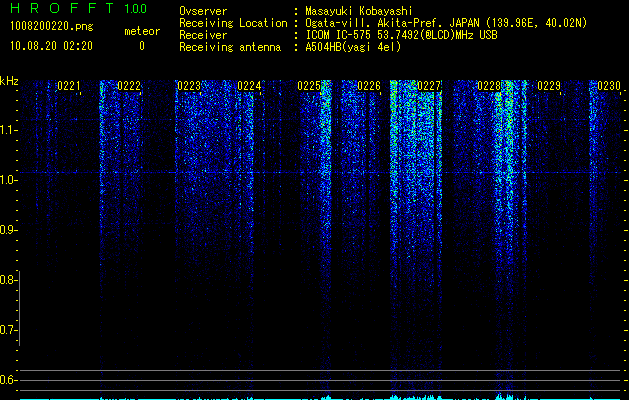Click the kHz axis unit label
Screen dimensions: 629x400
click(x=9, y=81)
